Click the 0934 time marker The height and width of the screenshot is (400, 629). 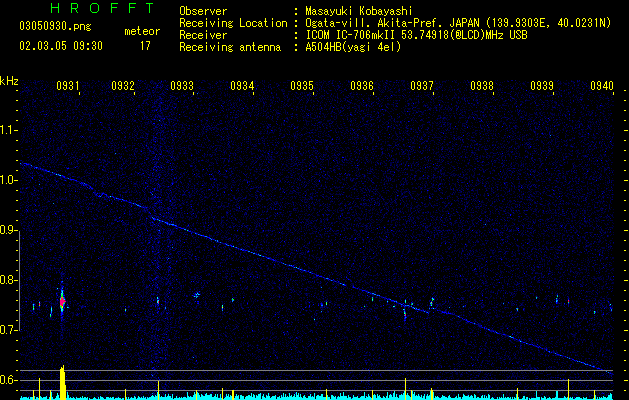[242, 85]
